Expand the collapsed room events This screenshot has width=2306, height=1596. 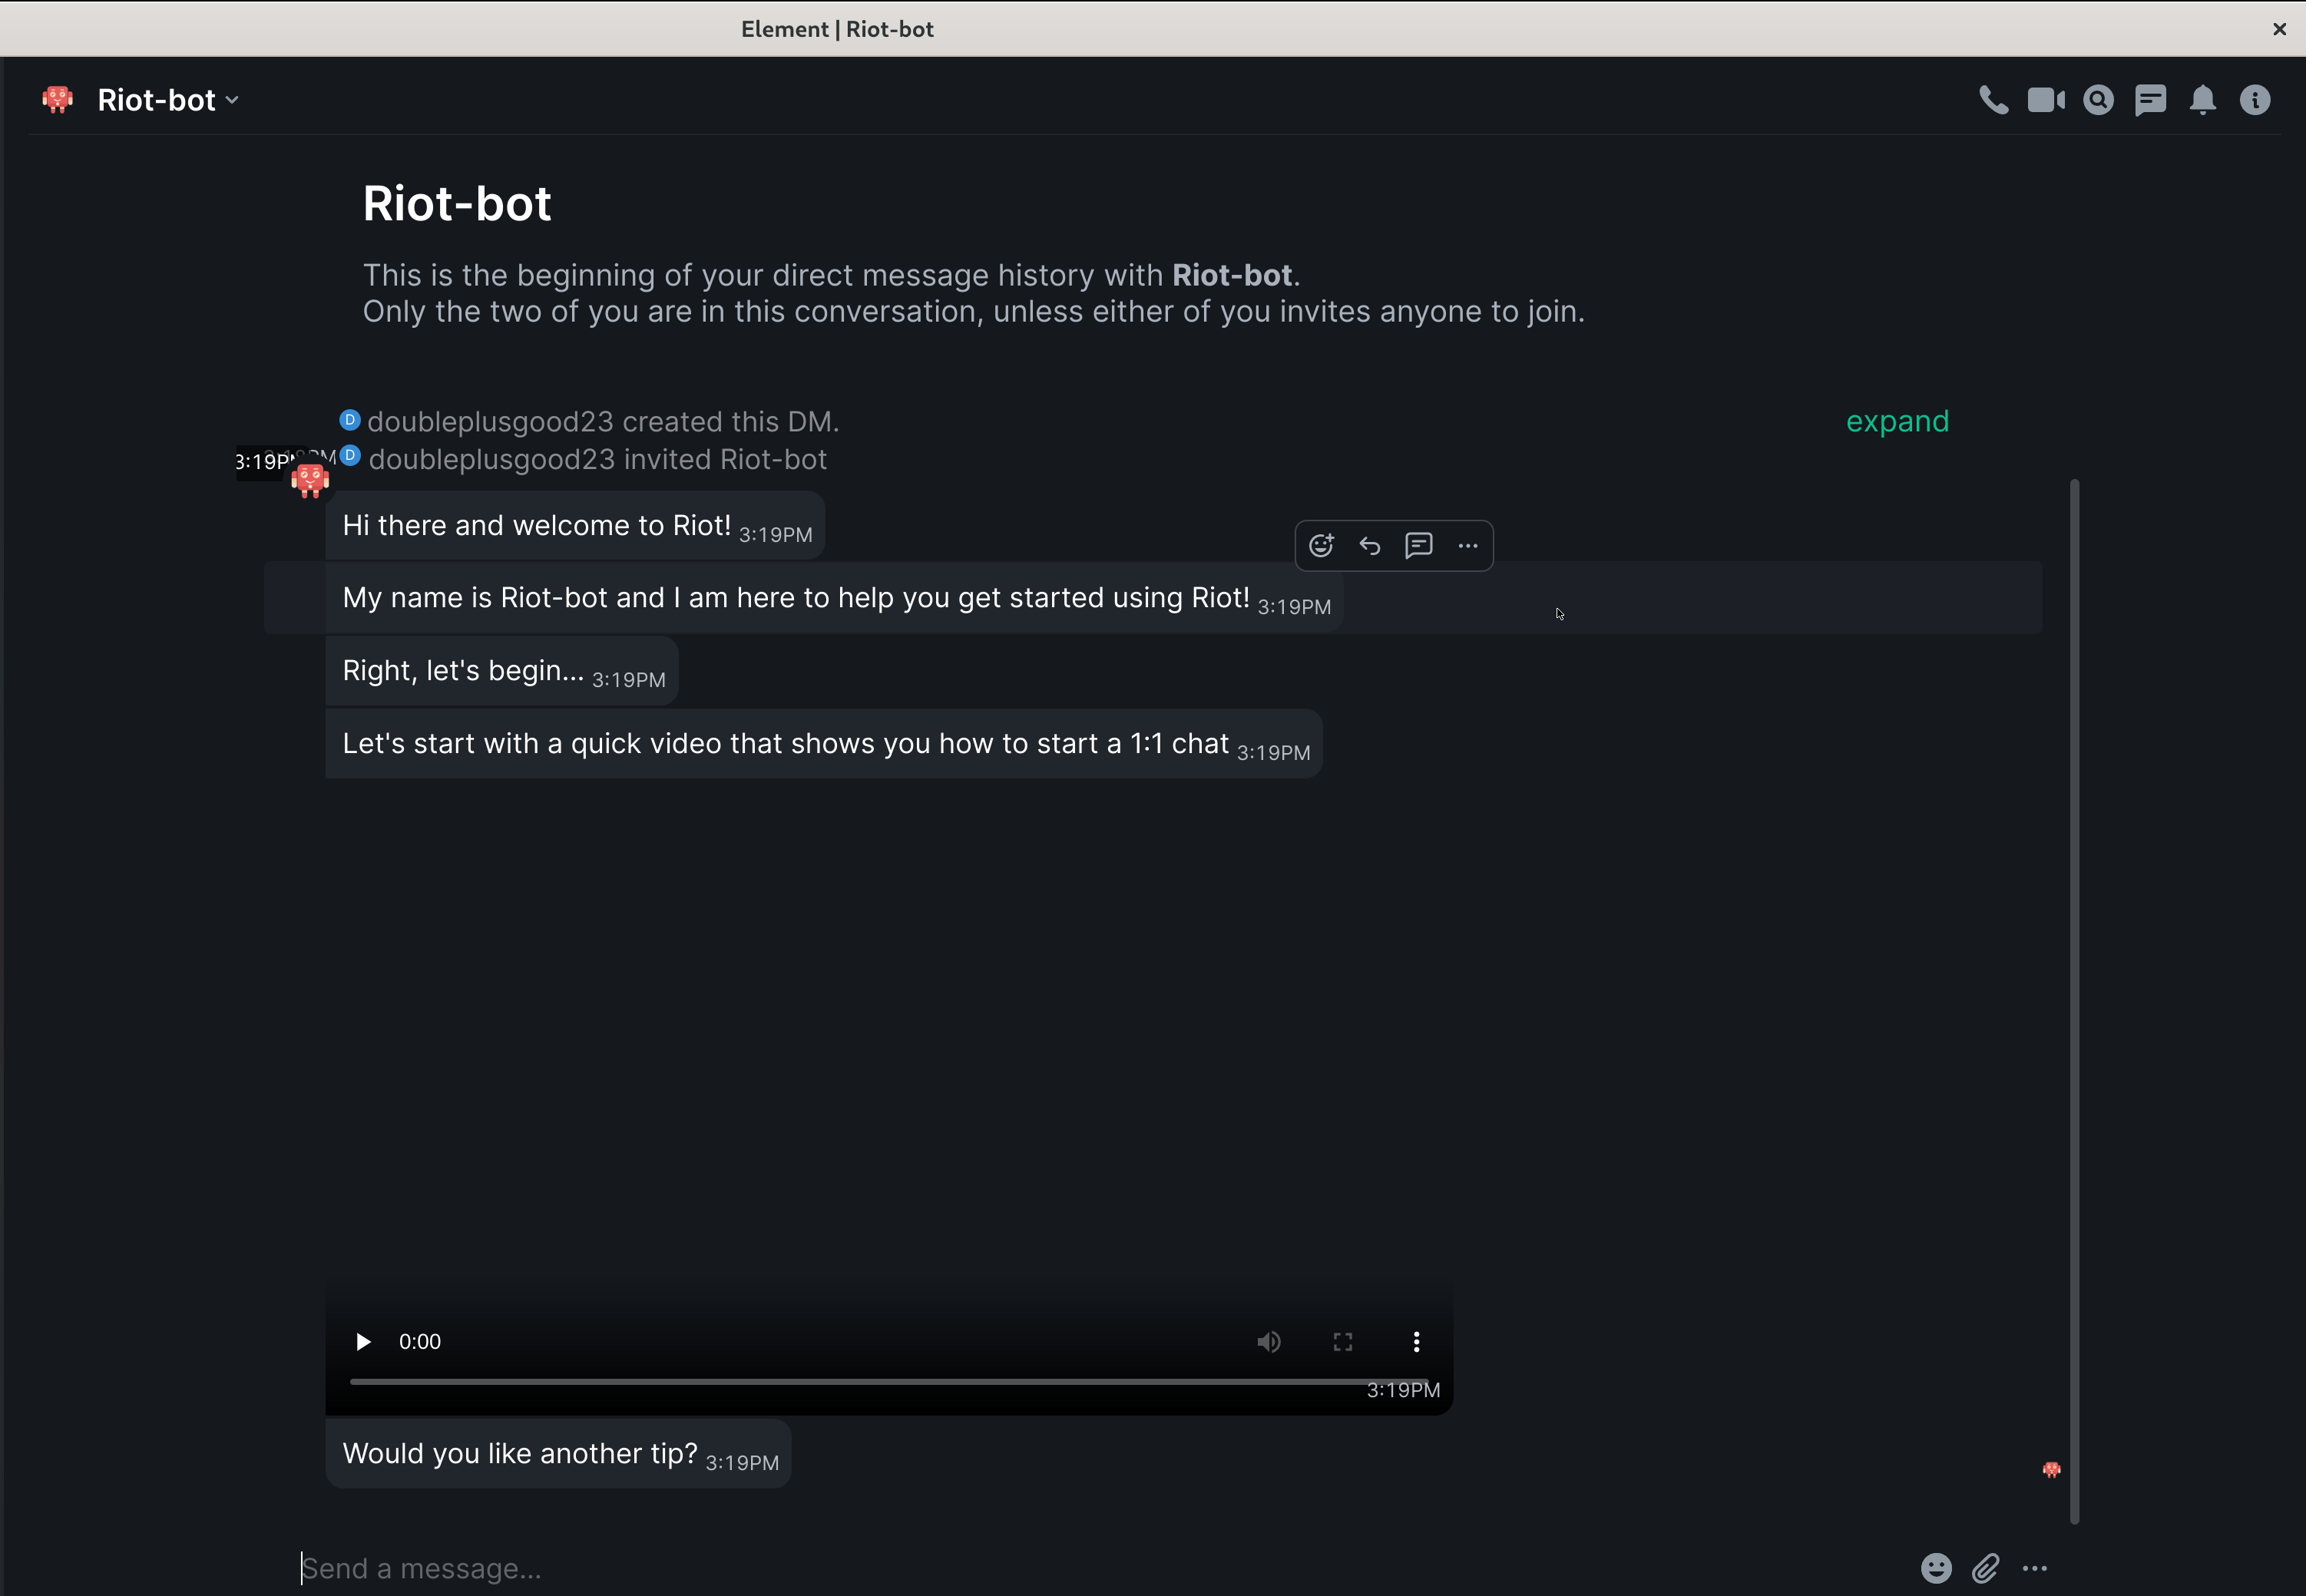point(1896,421)
